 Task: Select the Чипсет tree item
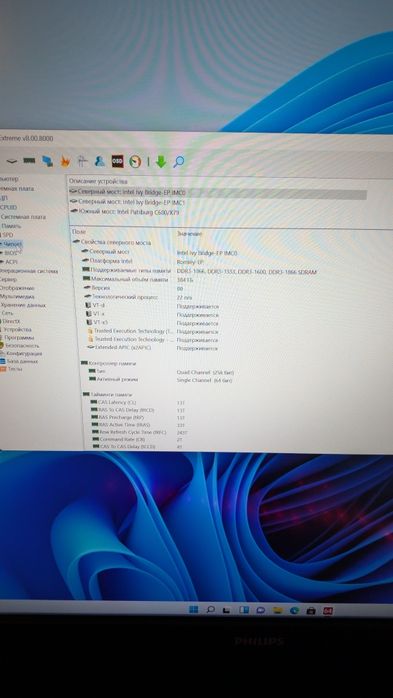click(x=12, y=244)
